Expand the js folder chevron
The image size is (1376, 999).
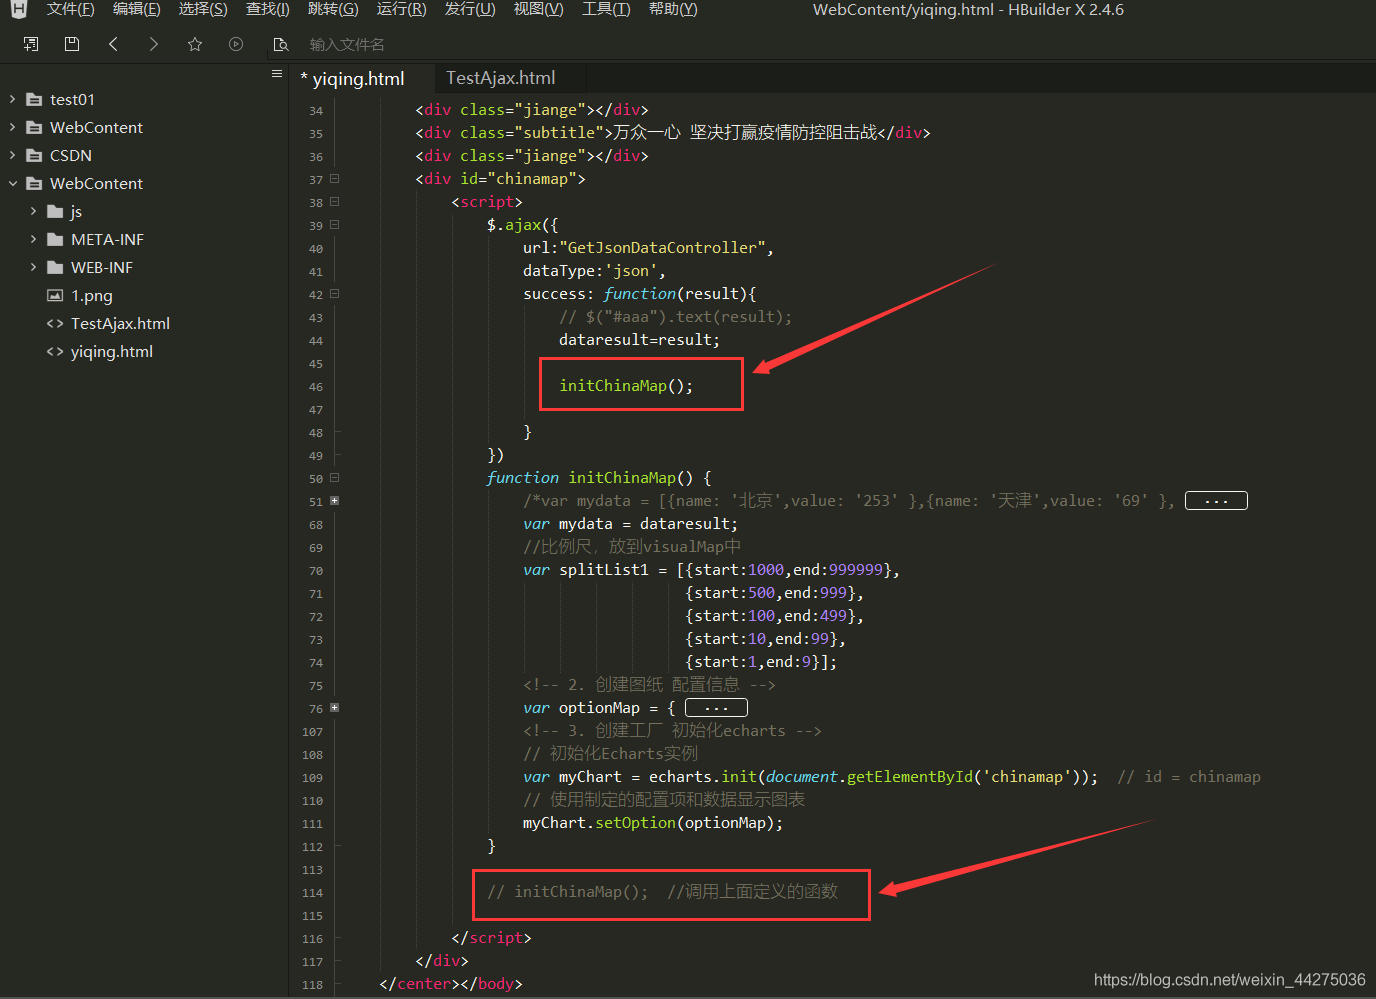[33, 212]
